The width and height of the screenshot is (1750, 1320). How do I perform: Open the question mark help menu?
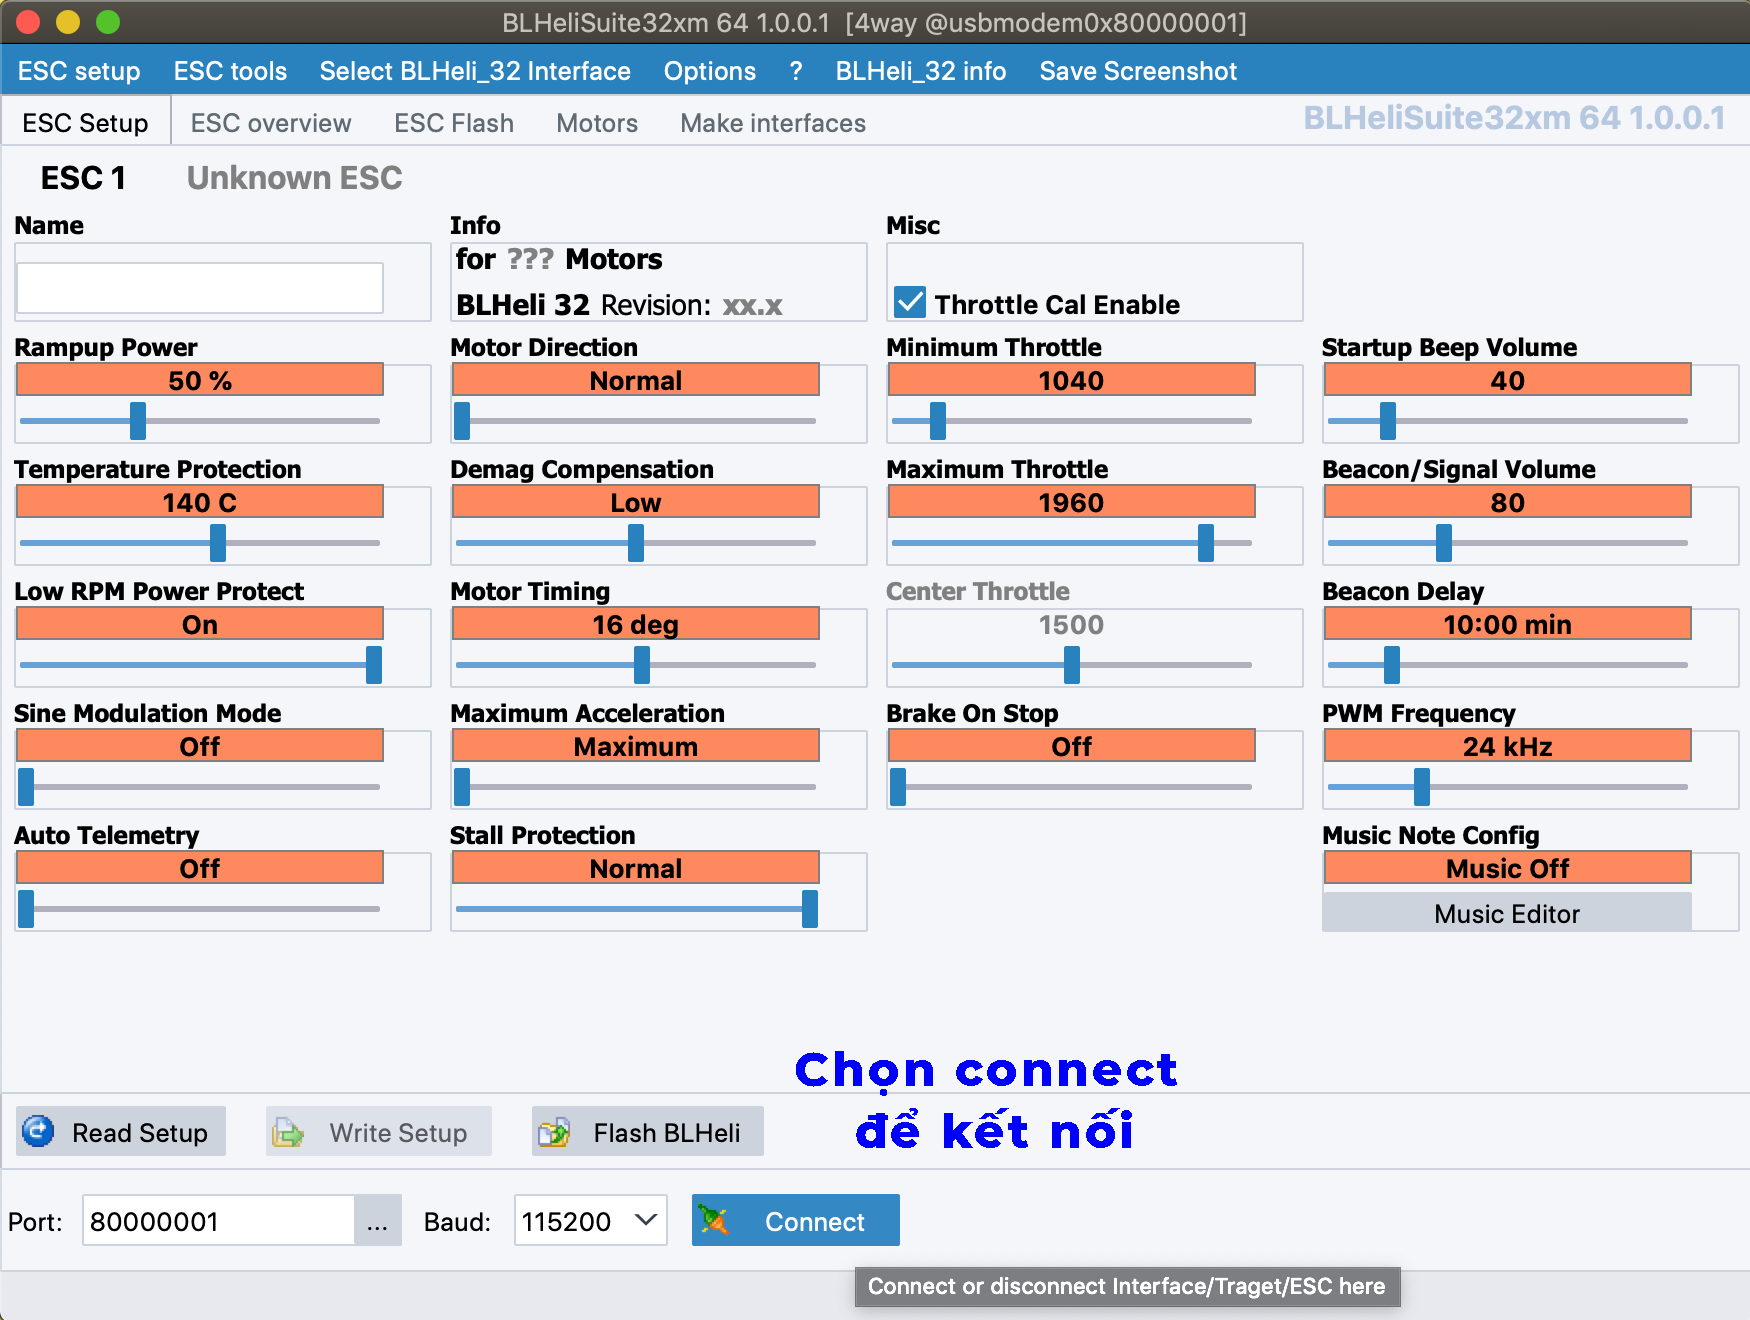pos(796,71)
